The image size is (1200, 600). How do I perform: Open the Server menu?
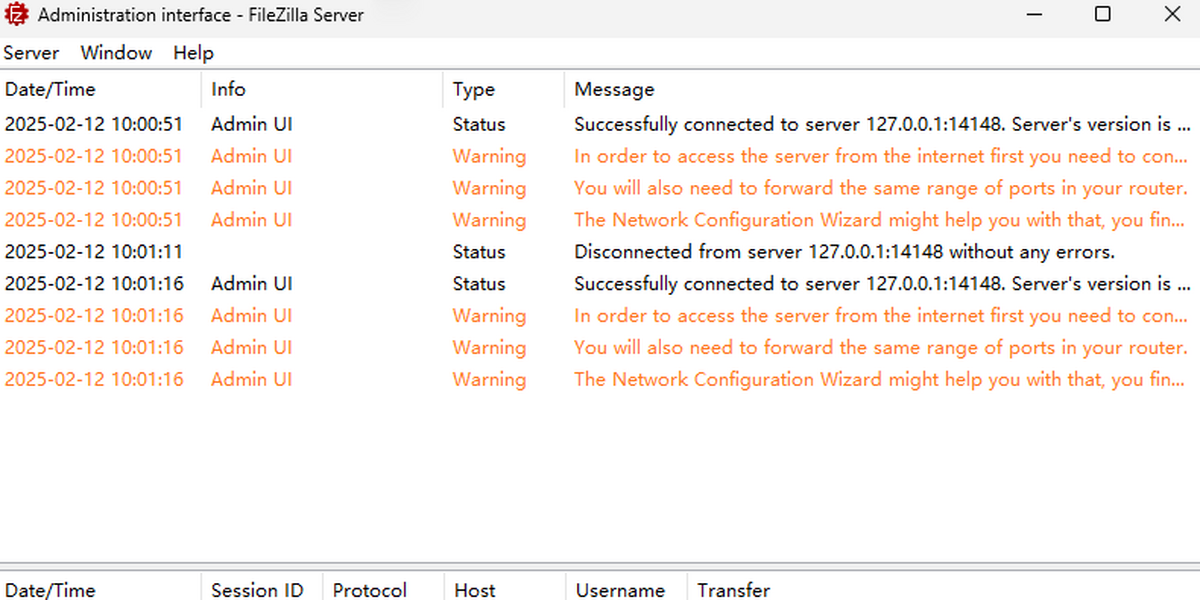(32, 53)
